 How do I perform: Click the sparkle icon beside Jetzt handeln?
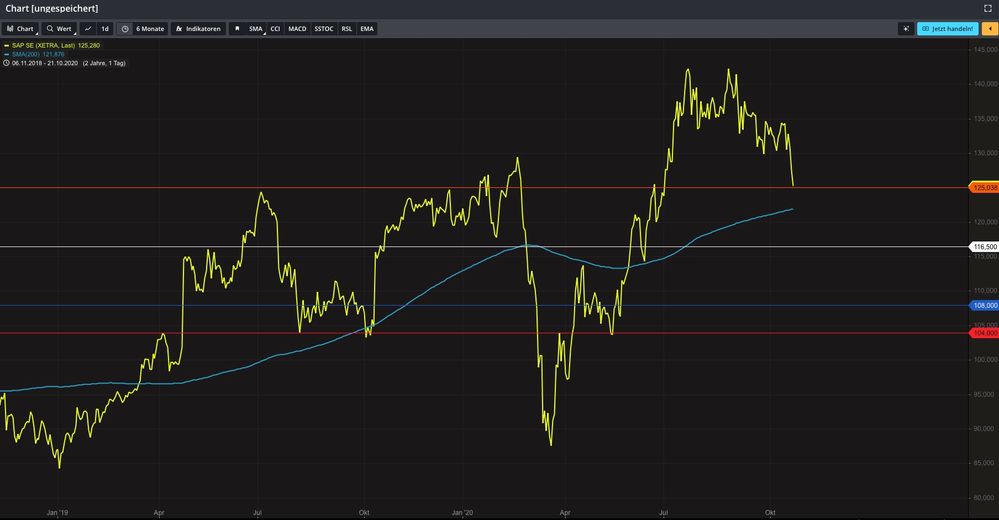tap(905, 29)
